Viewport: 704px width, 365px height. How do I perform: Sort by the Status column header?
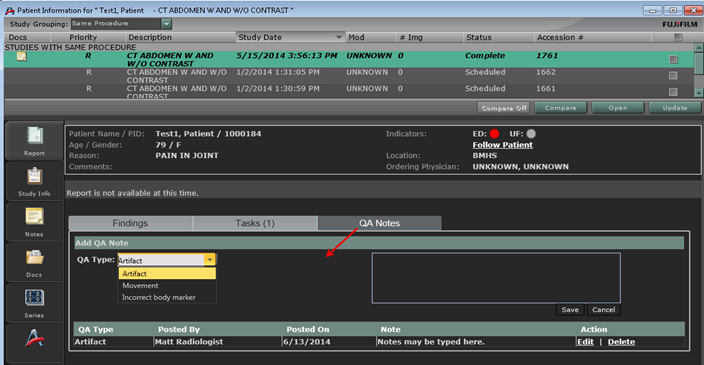[479, 37]
